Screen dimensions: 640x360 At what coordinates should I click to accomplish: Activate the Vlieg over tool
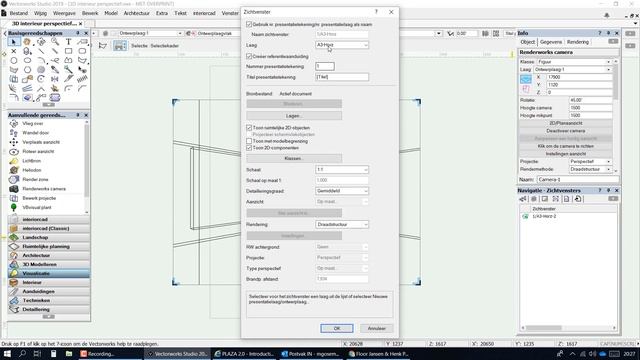tap(33, 123)
